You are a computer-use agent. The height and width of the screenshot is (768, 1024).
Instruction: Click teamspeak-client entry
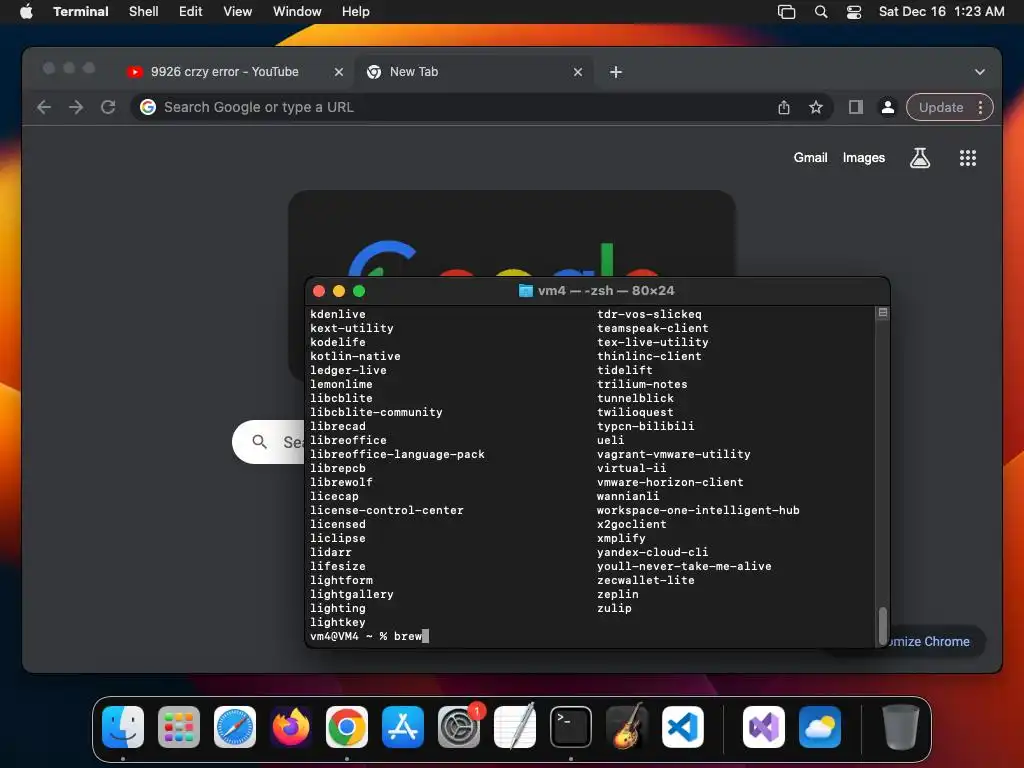pyautogui.click(x=652, y=328)
